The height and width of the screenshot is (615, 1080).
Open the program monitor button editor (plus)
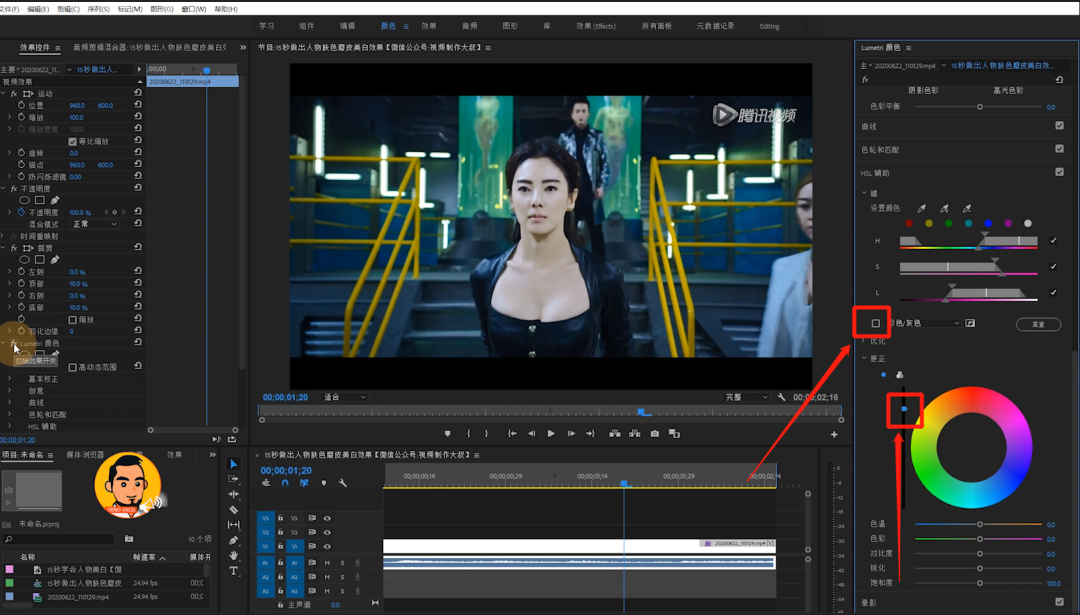(x=834, y=435)
